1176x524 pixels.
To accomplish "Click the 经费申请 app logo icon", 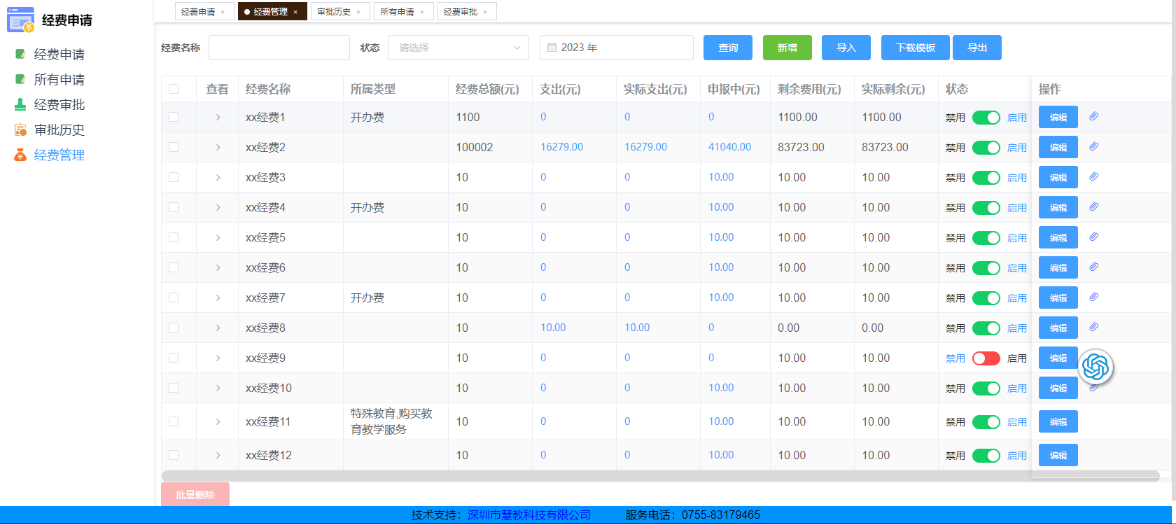I will tap(20, 20).
